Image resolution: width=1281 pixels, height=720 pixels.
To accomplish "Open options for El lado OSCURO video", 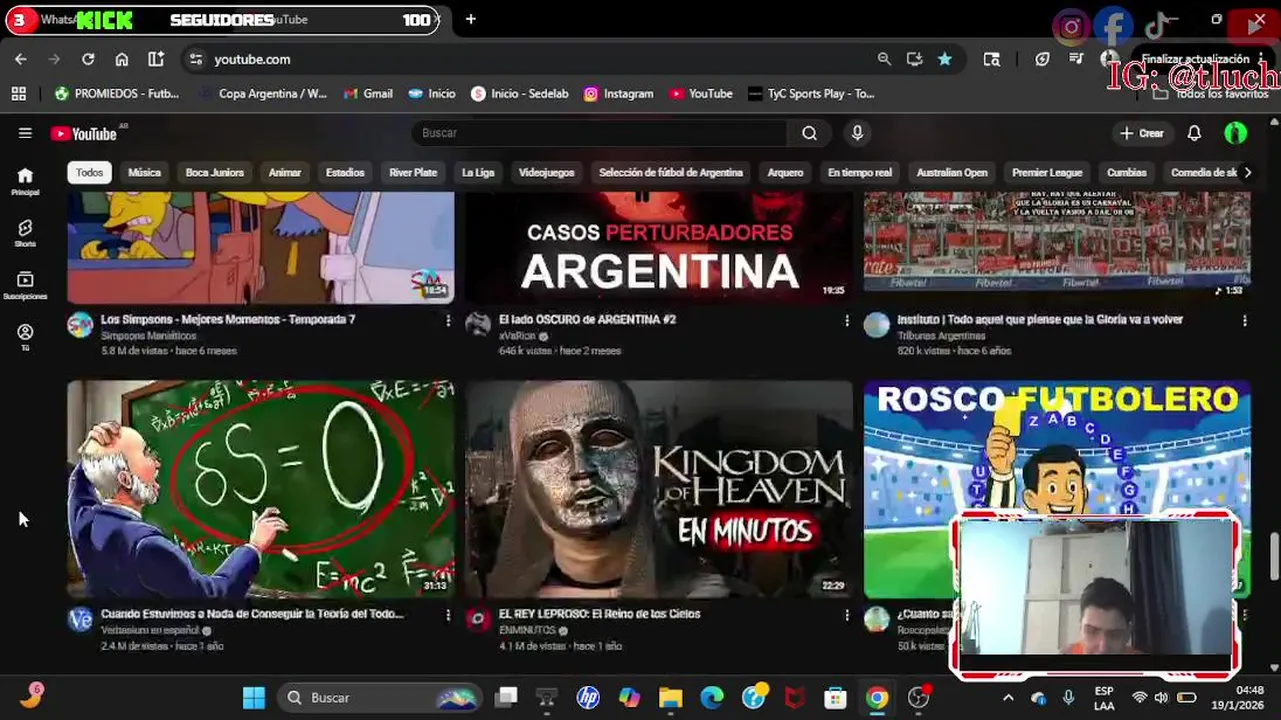I will [846, 321].
